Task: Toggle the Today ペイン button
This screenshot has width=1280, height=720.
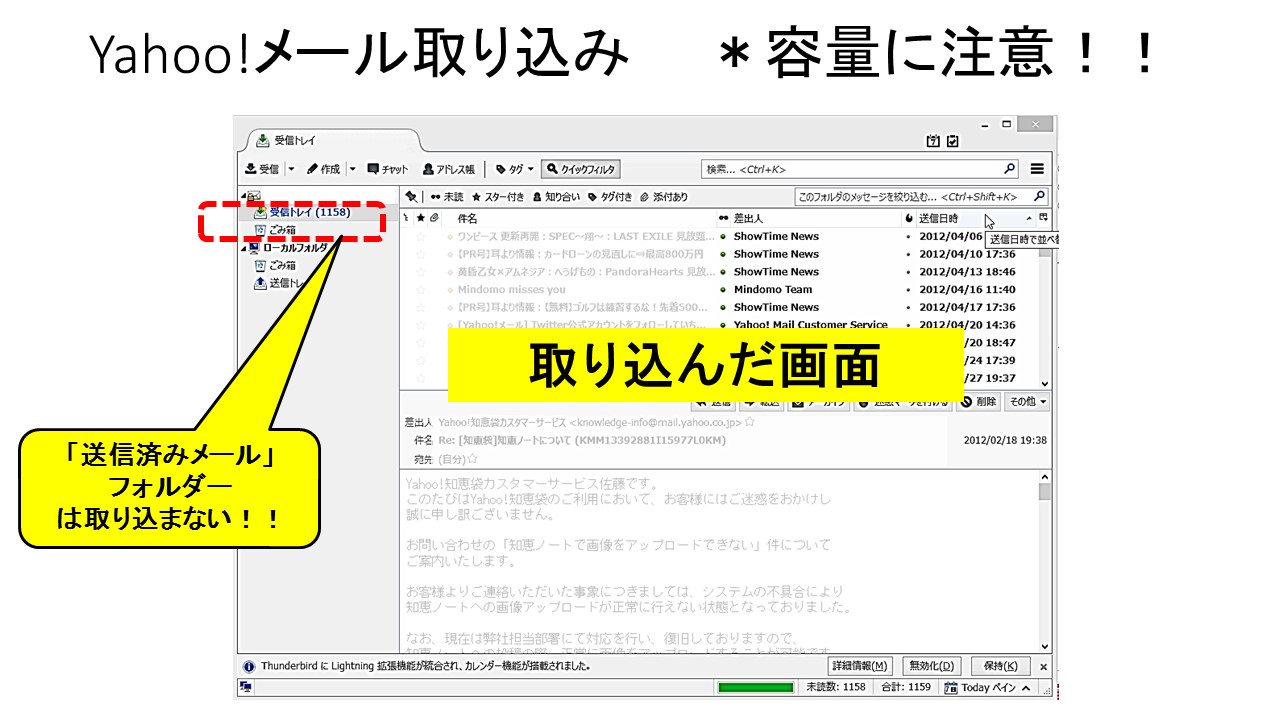Action: pos(985,687)
